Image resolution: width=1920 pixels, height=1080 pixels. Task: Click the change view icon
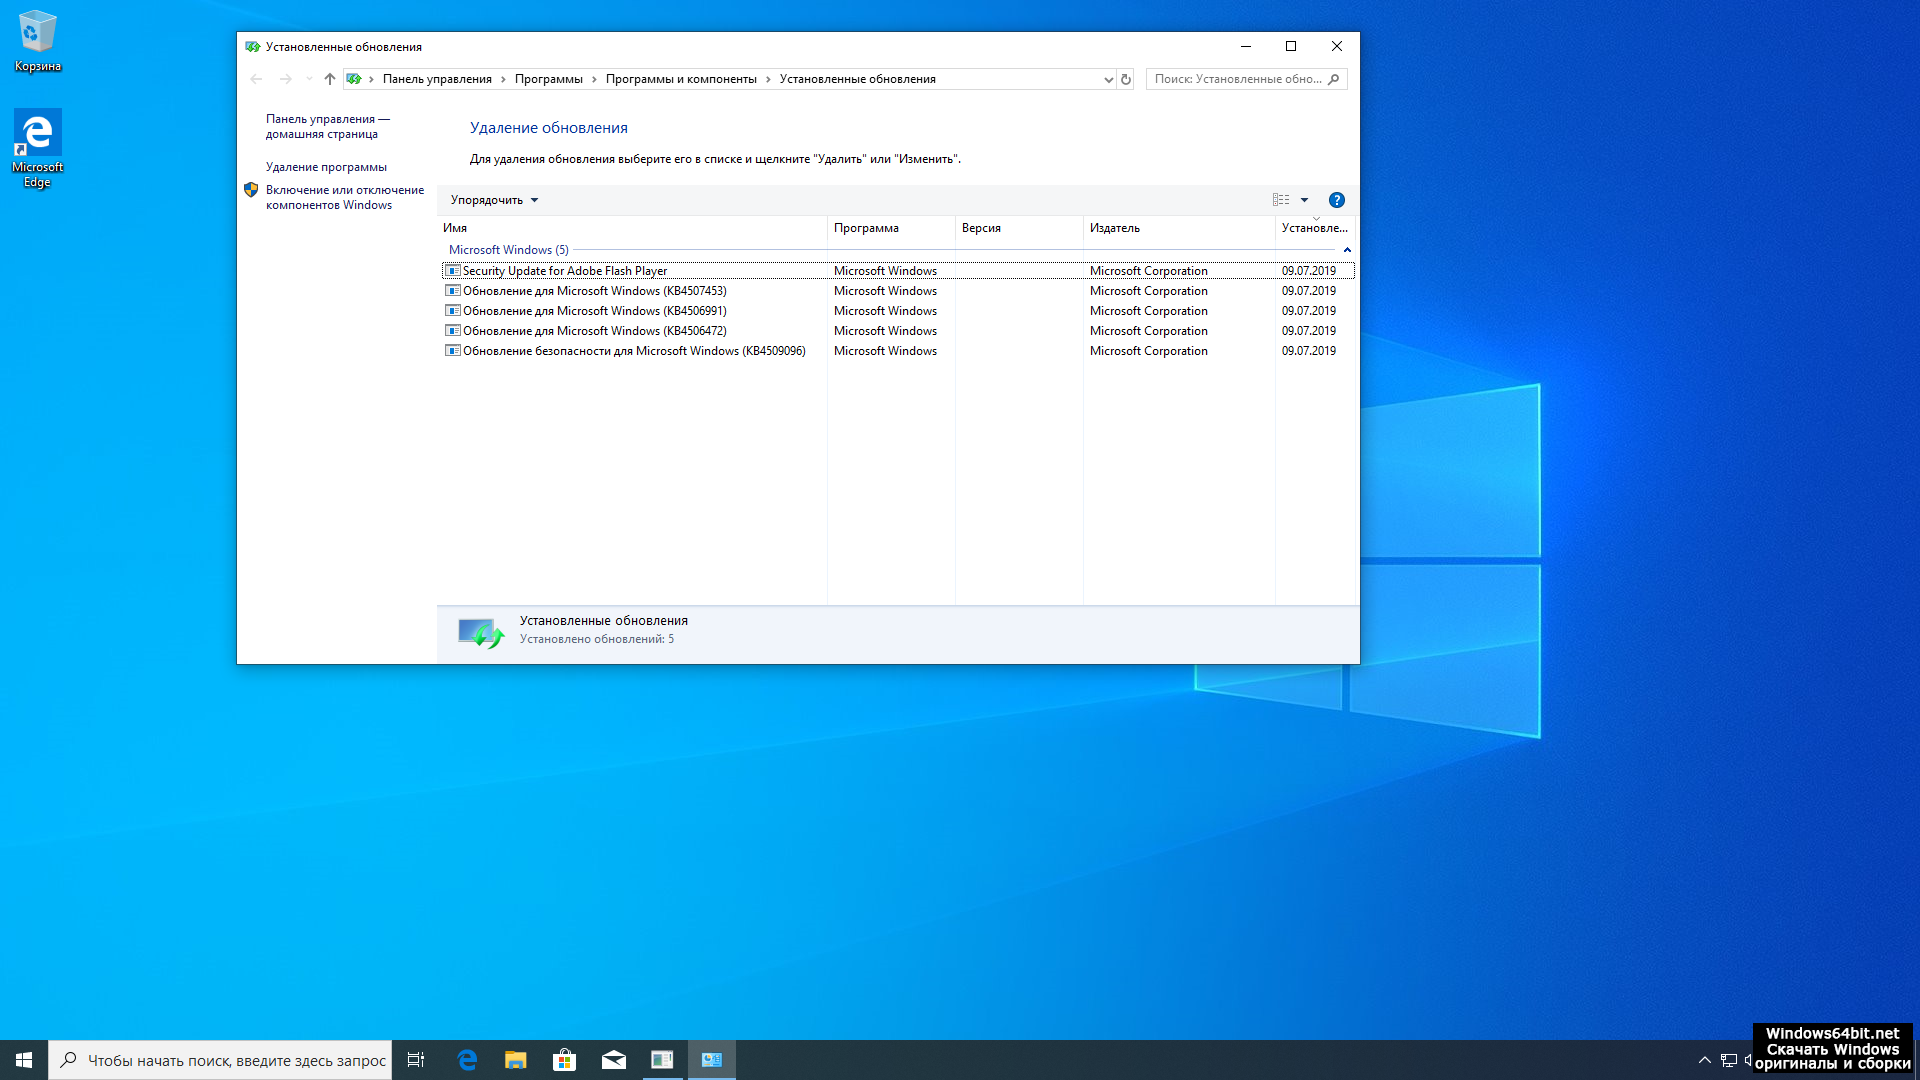click(1281, 200)
